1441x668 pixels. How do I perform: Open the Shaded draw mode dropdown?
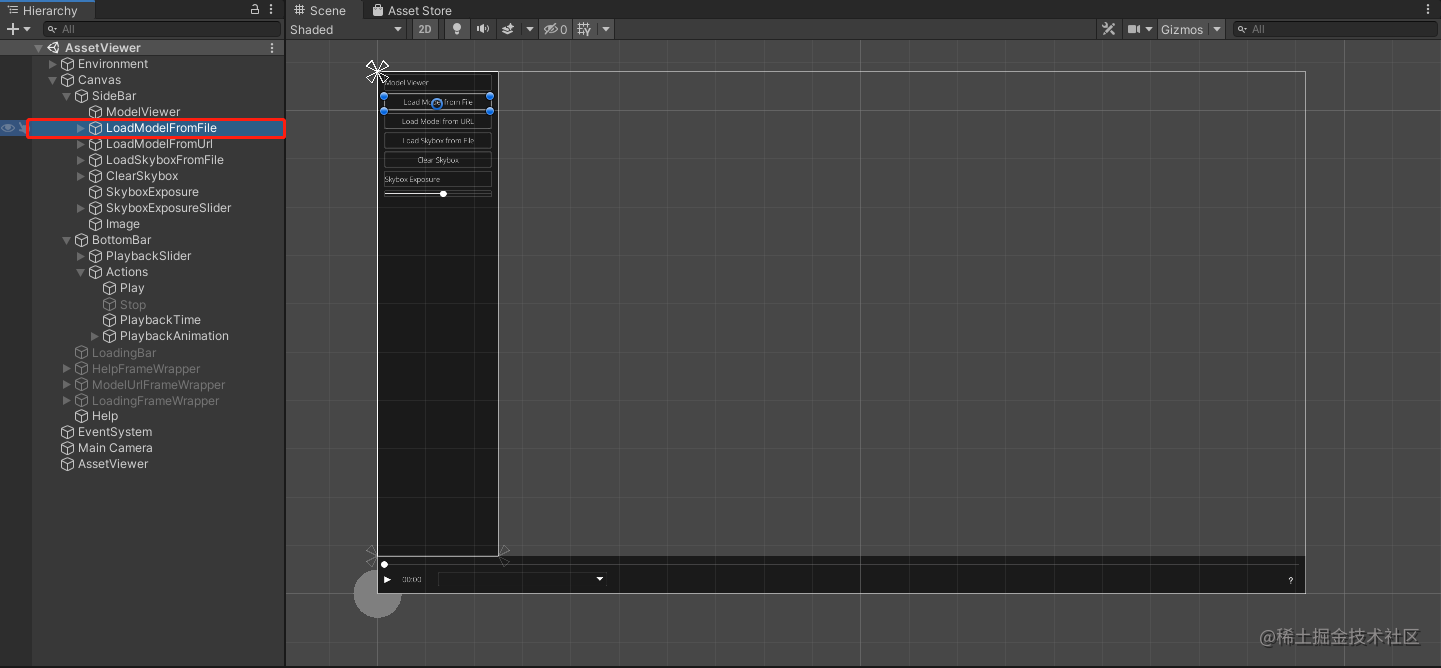(347, 29)
